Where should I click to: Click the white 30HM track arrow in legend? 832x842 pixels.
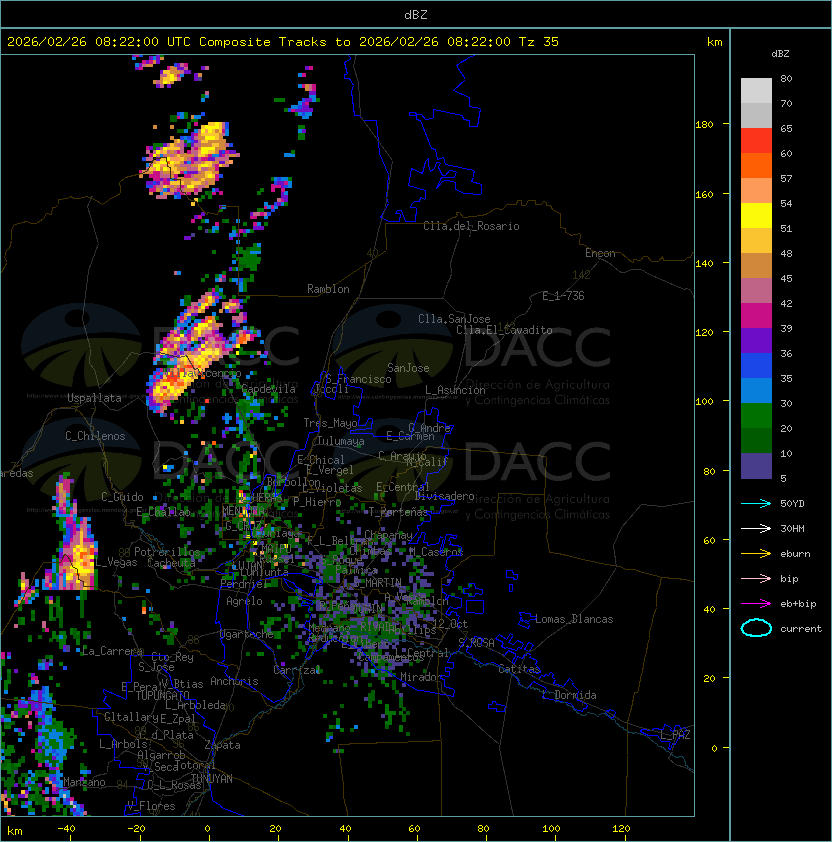(756, 528)
